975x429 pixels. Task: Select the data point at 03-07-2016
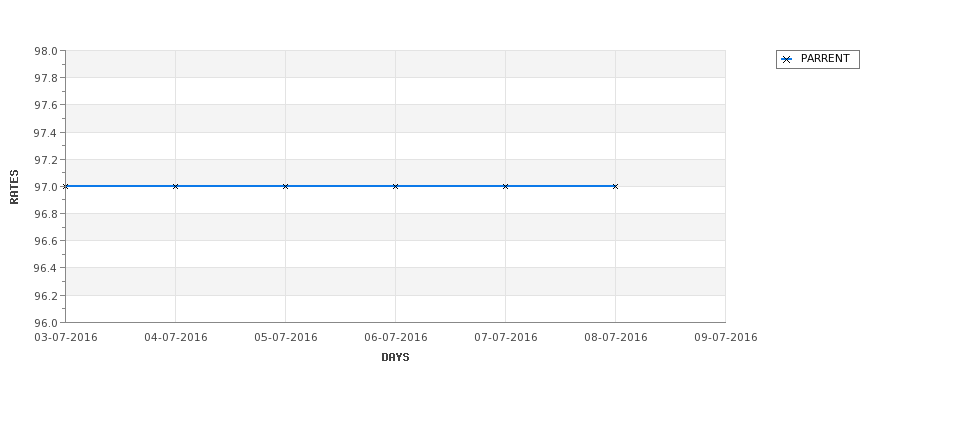[65, 187]
